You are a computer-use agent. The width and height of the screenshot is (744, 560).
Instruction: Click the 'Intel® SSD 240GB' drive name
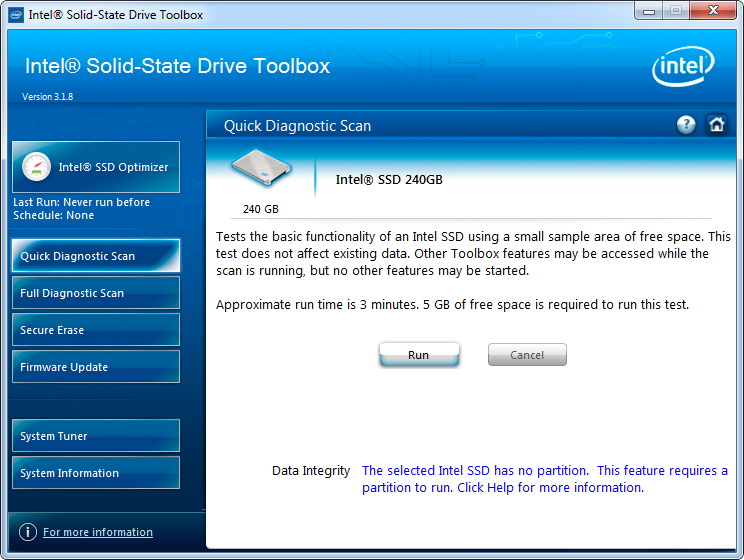coord(389,179)
